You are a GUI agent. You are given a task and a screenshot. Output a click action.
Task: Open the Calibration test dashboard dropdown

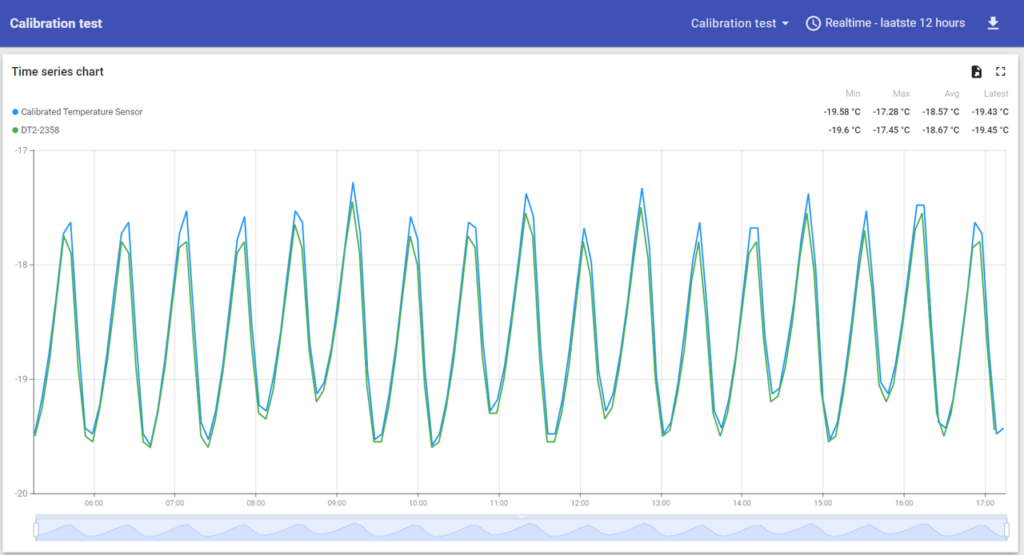[x=740, y=23]
